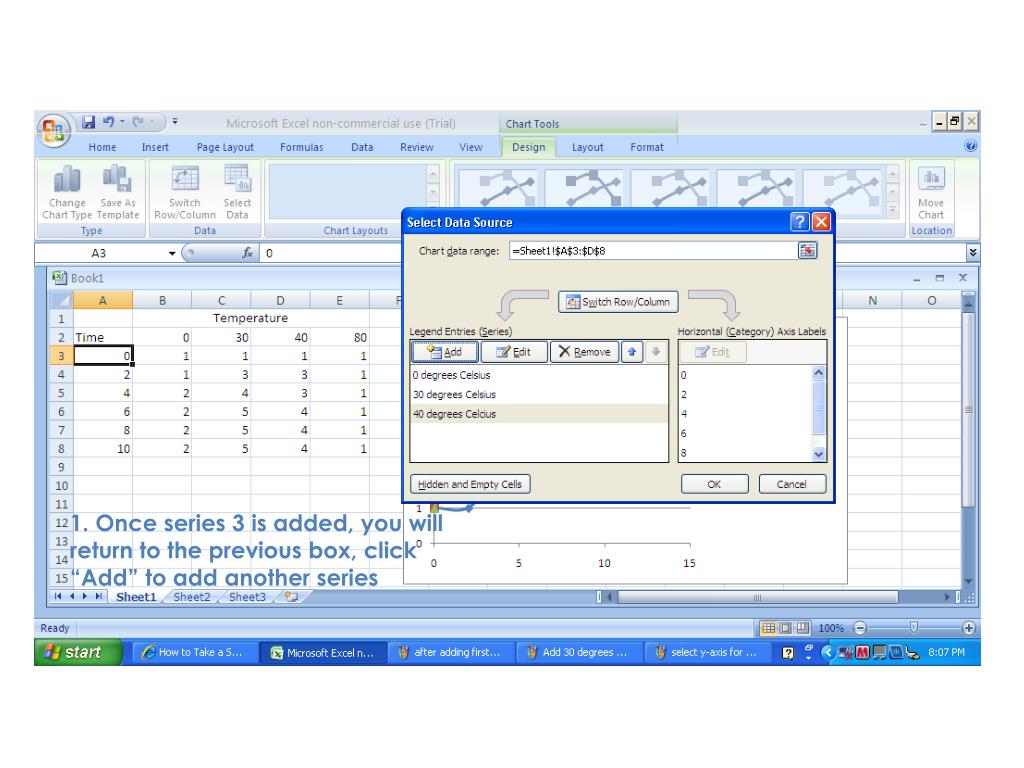The image size is (1024, 768).
Task: Click Normal view status bar icon
Action: tap(769, 628)
